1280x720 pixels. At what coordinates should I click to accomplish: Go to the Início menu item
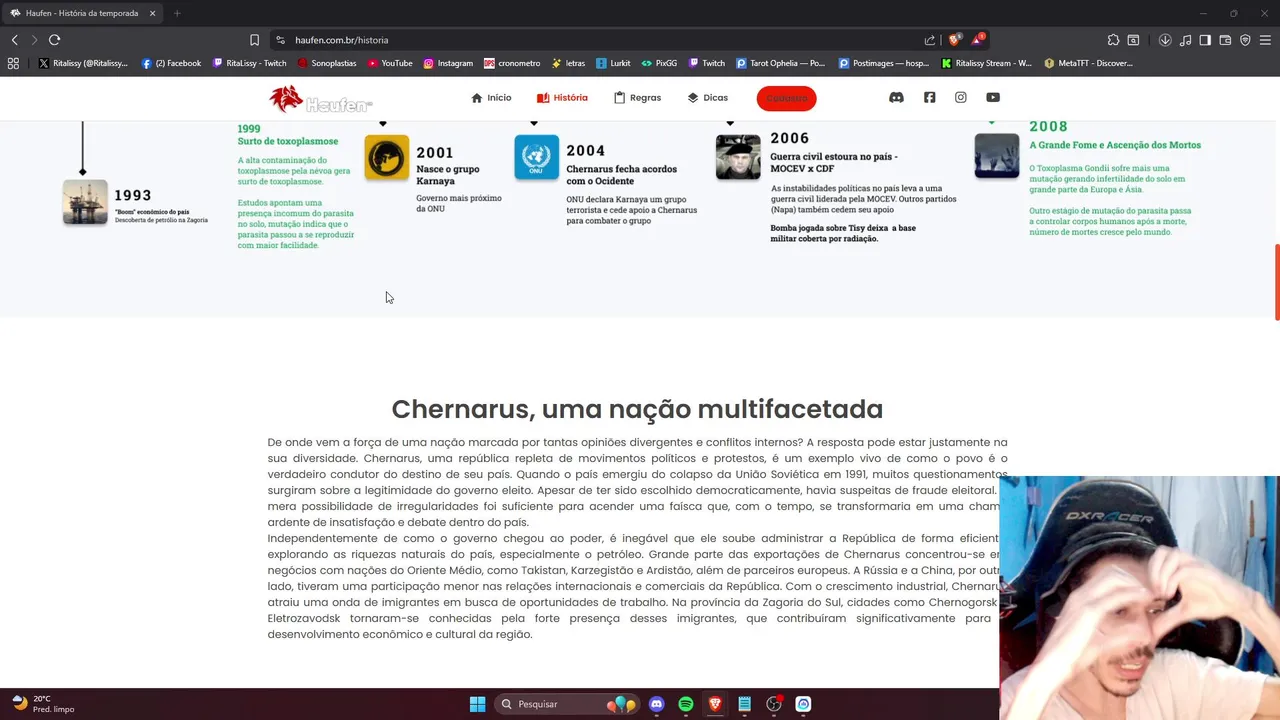click(491, 98)
